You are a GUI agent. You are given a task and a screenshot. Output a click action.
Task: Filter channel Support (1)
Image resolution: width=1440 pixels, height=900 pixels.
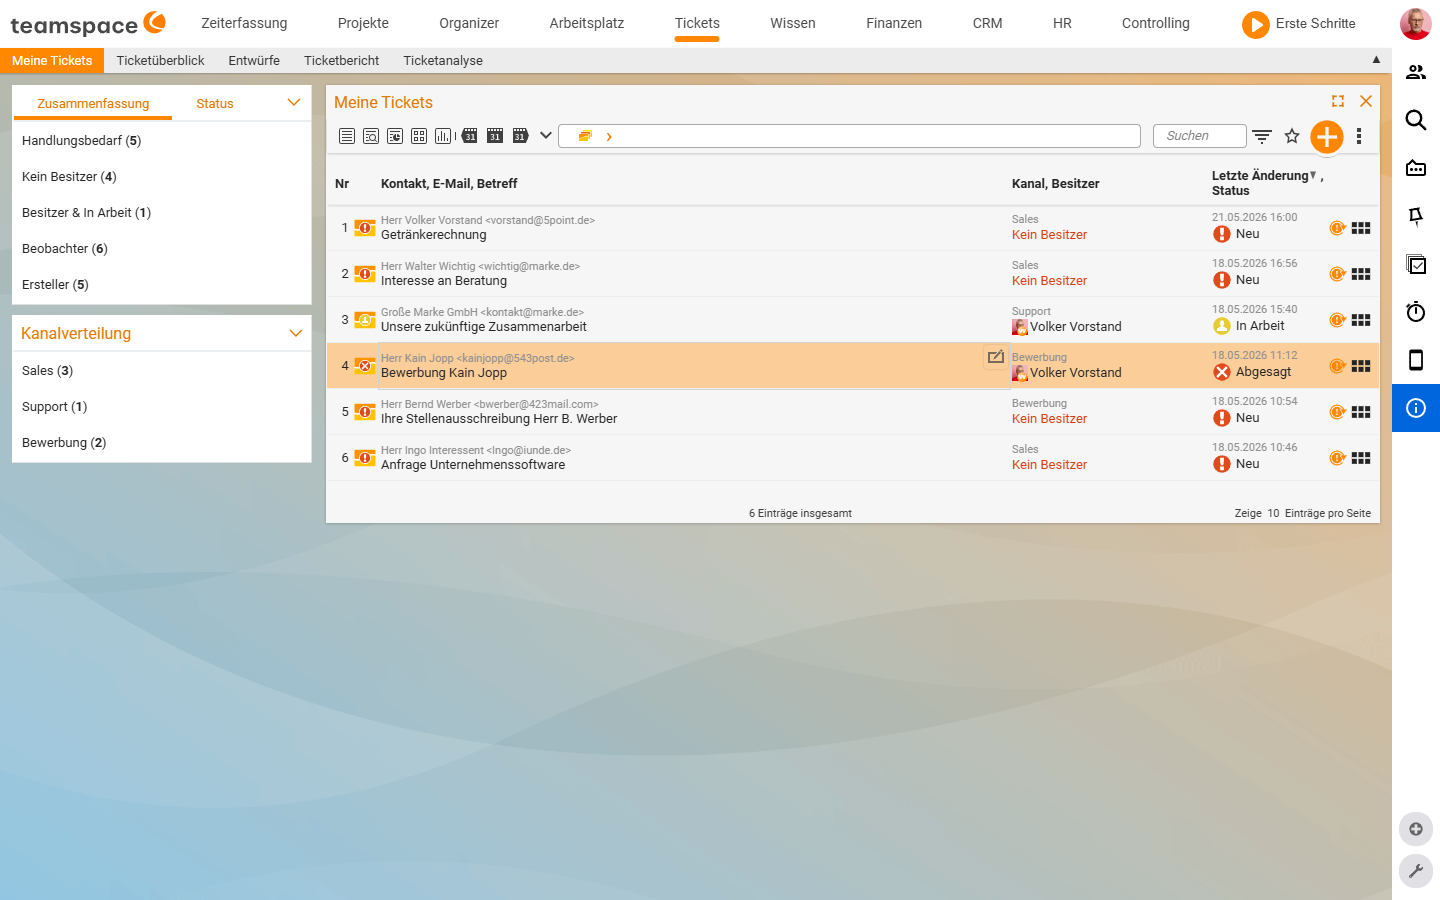coord(55,407)
